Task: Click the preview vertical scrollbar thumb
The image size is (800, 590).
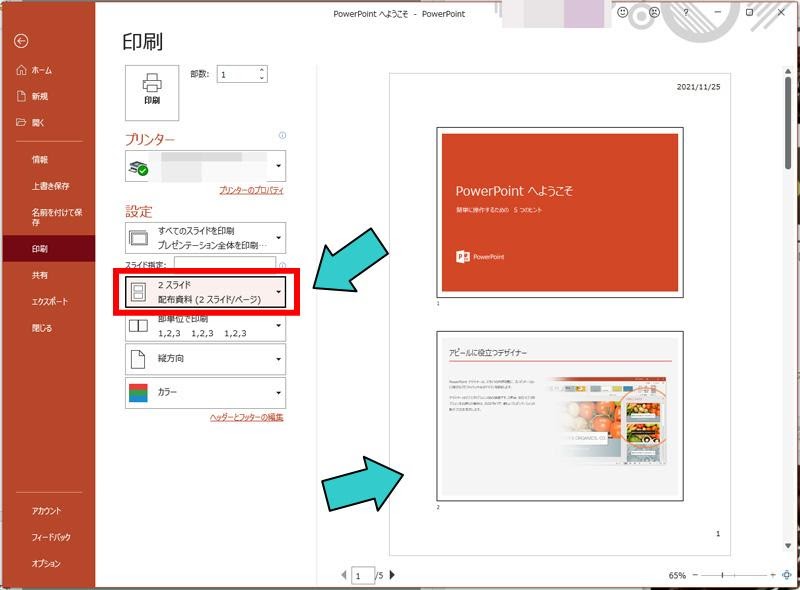Action: pos(788,123)
